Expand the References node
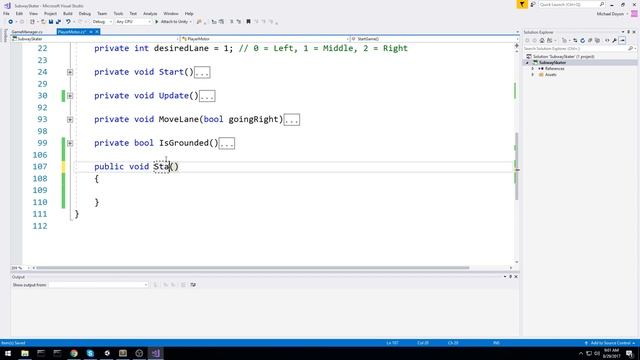The width and height of the screenshot is (640, 360). pyautogui.click(x=532, y=69)
